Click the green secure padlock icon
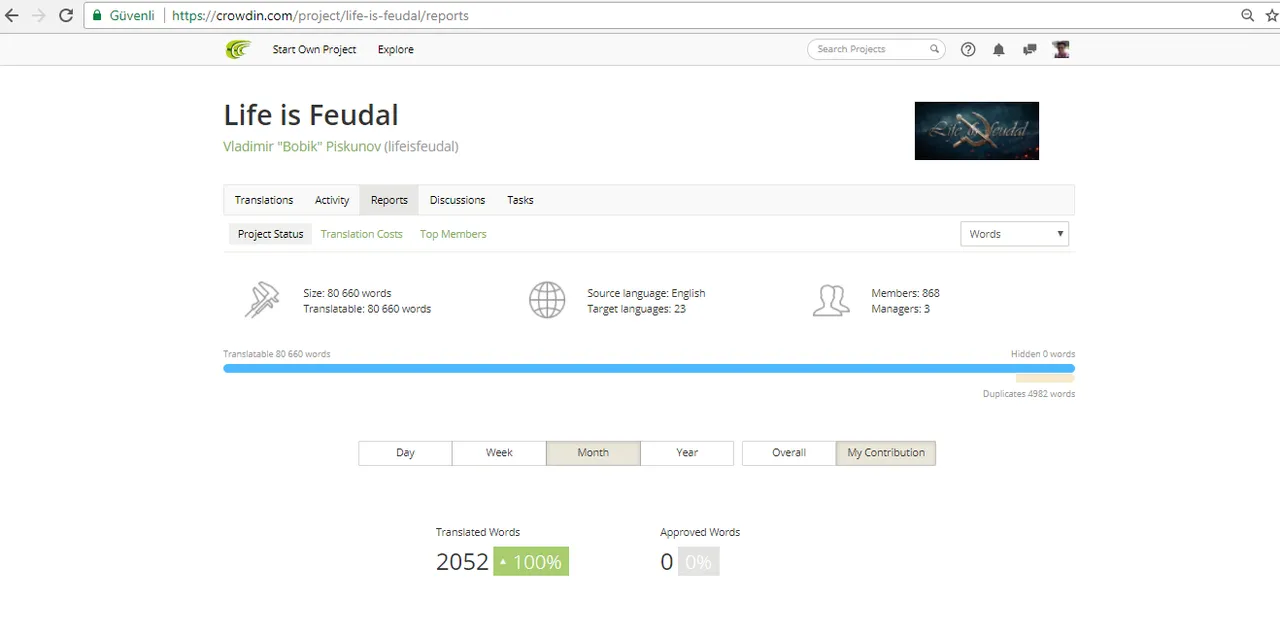1280x628 pixels. click(x=97, y=16)
